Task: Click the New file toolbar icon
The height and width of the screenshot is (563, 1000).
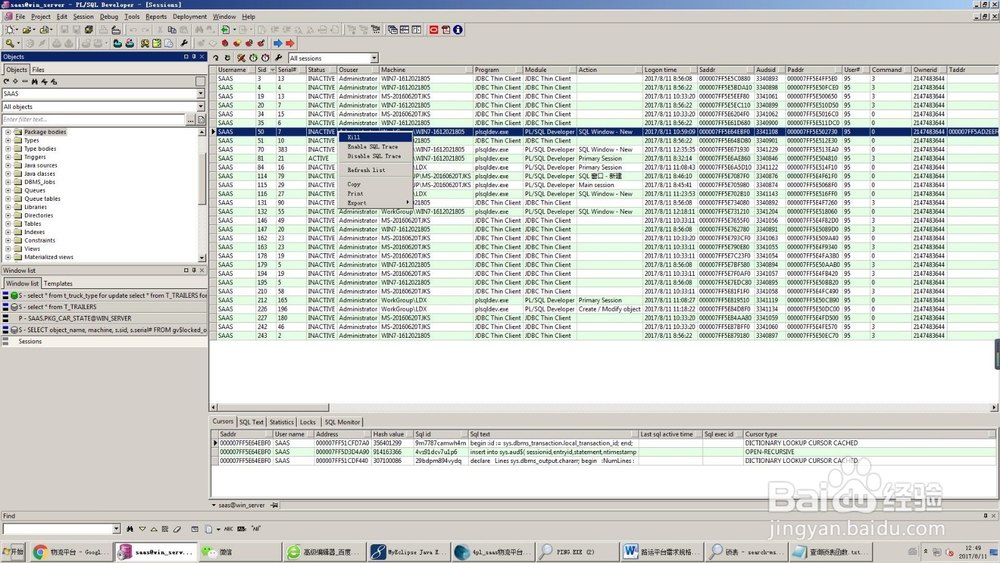Action: coord(10,30)
